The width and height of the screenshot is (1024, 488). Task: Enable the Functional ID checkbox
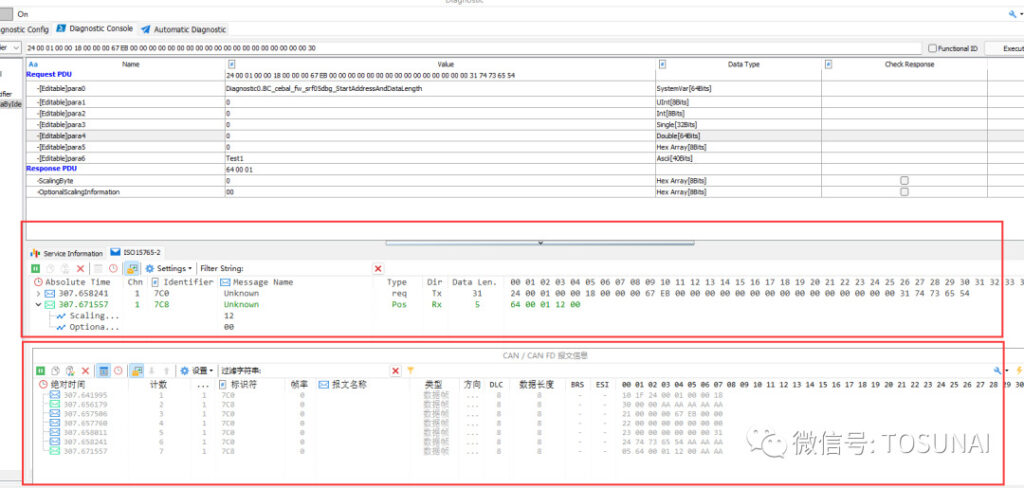point(933,48)
